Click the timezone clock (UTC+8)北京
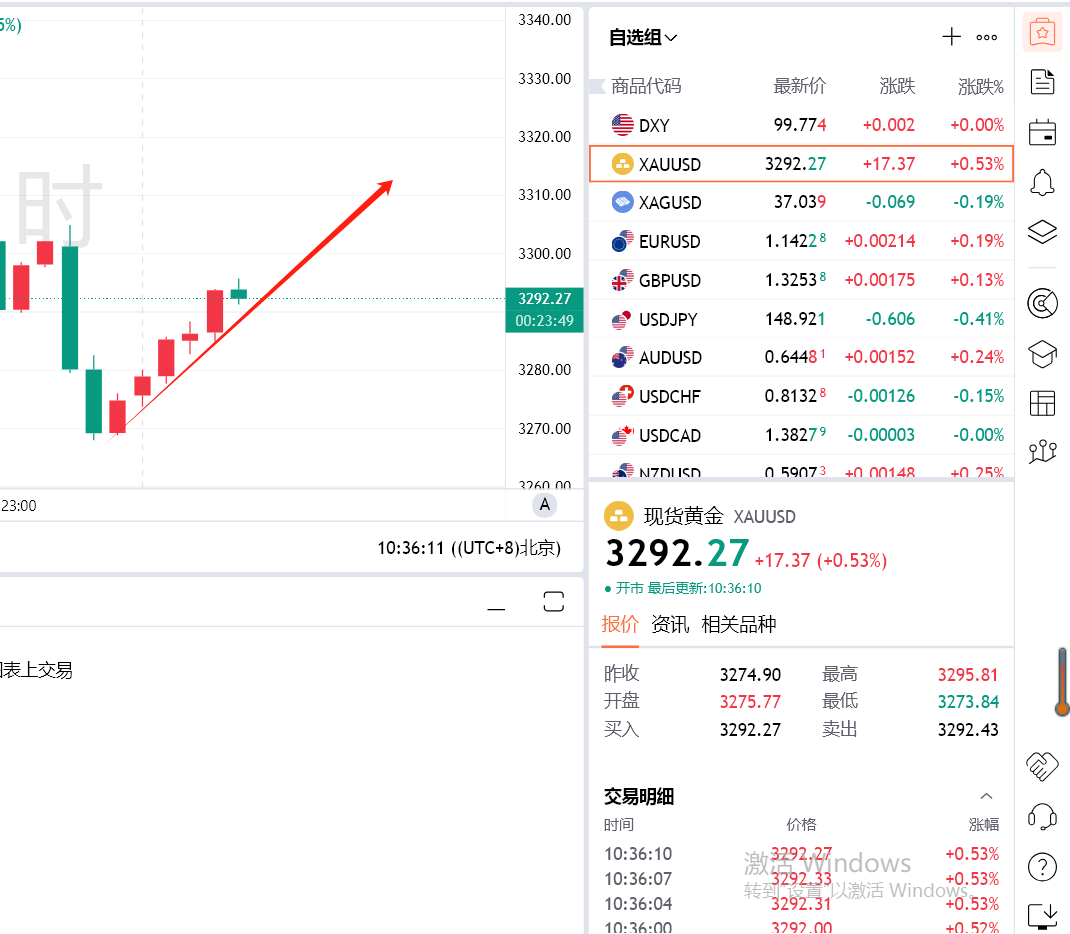1070x934 pixels. coord(469,548)
